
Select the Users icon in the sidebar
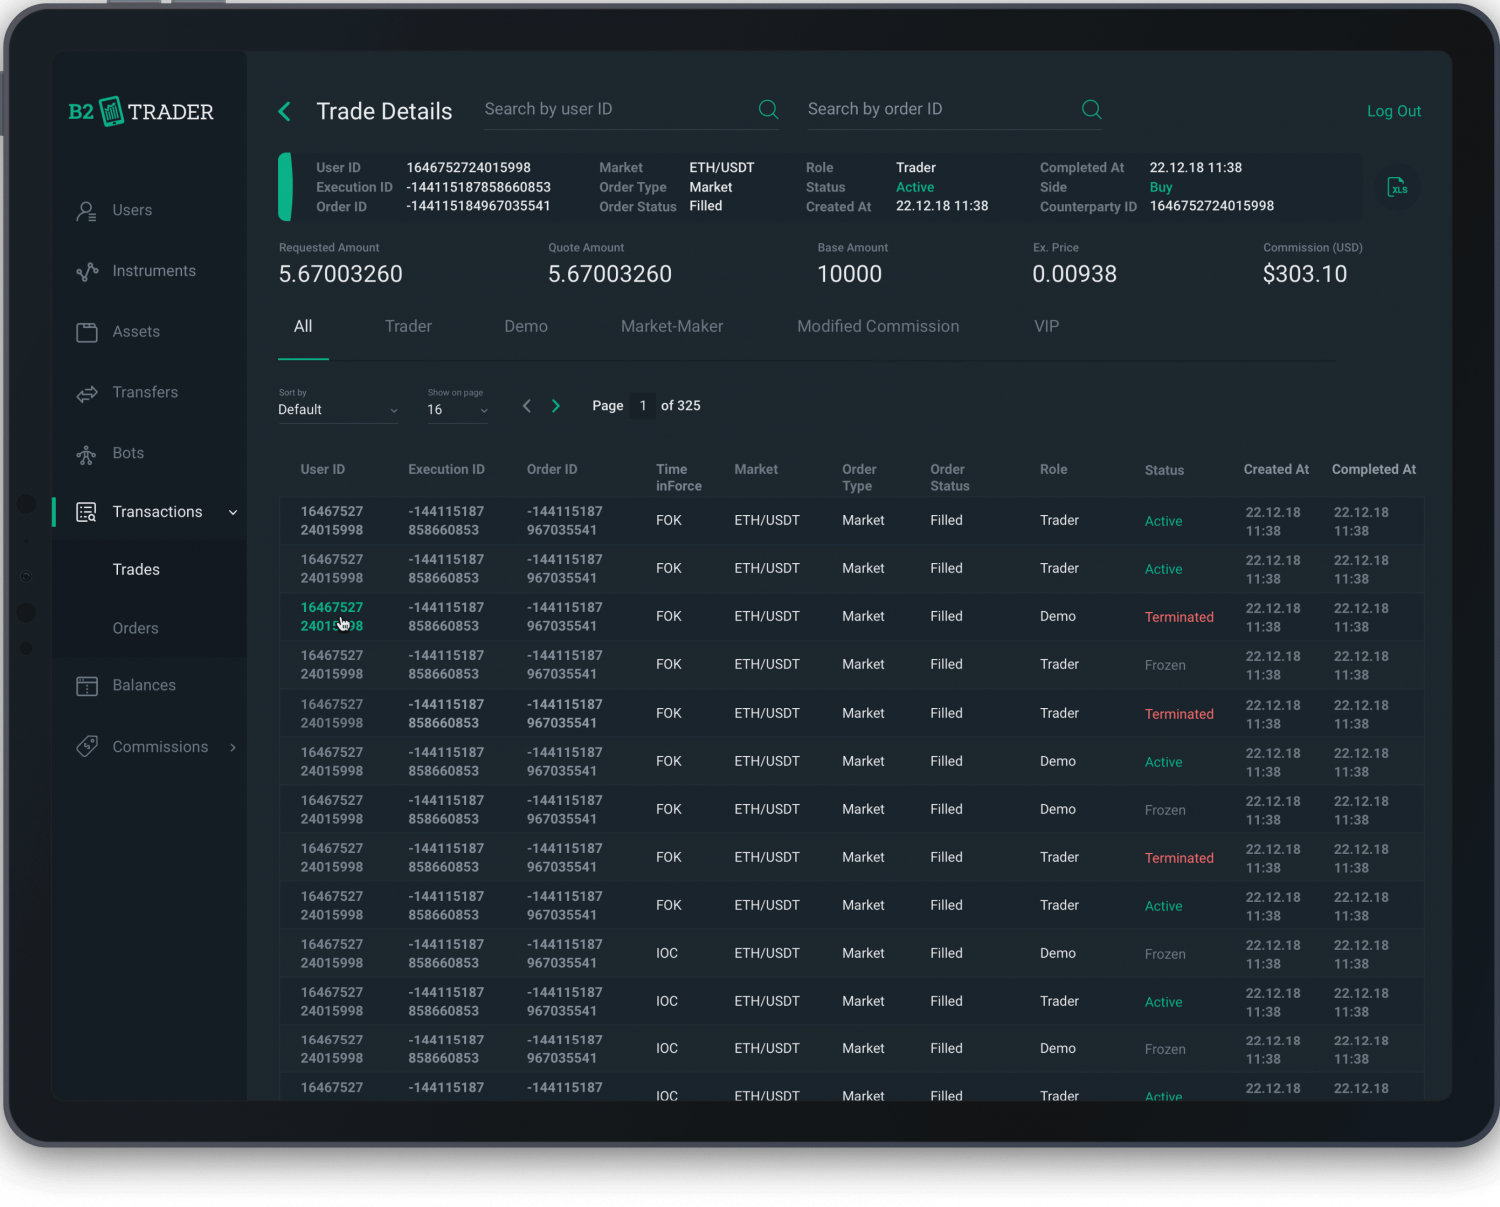click(x=87, y=210)
